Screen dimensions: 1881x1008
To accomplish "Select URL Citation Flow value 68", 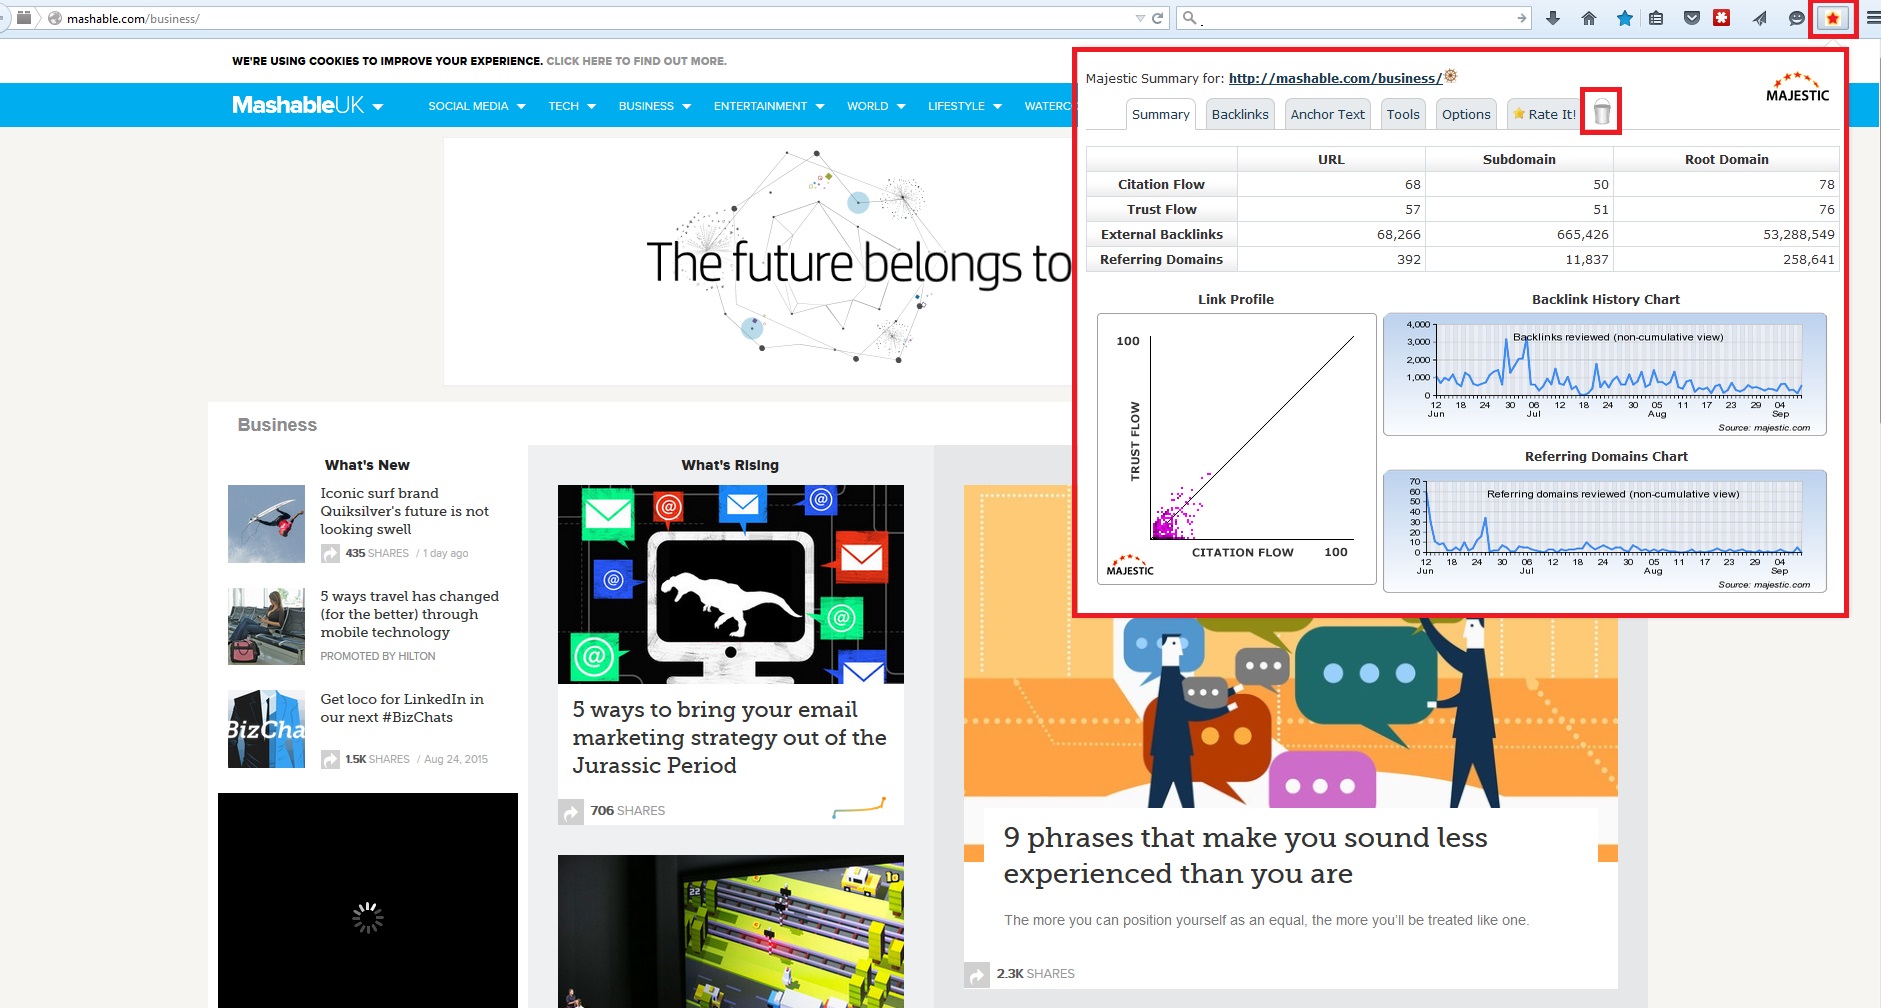I will 1412,184.
